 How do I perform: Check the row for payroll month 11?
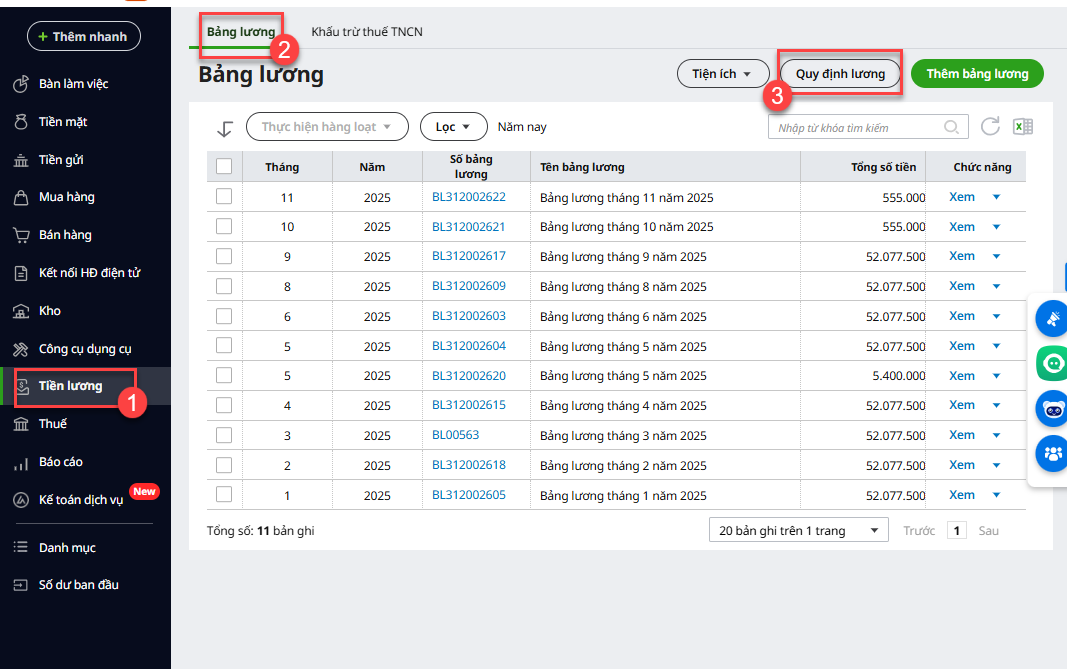point(224,197)
